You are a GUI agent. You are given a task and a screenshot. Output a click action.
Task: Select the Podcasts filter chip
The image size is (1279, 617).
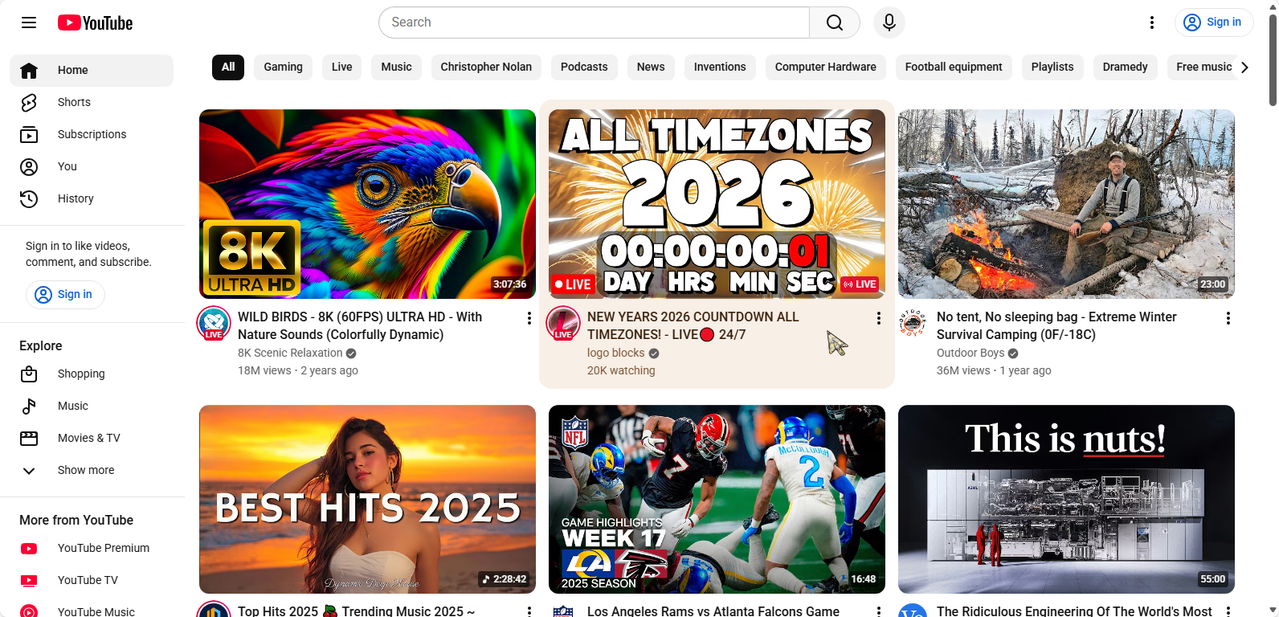point(584,67)
